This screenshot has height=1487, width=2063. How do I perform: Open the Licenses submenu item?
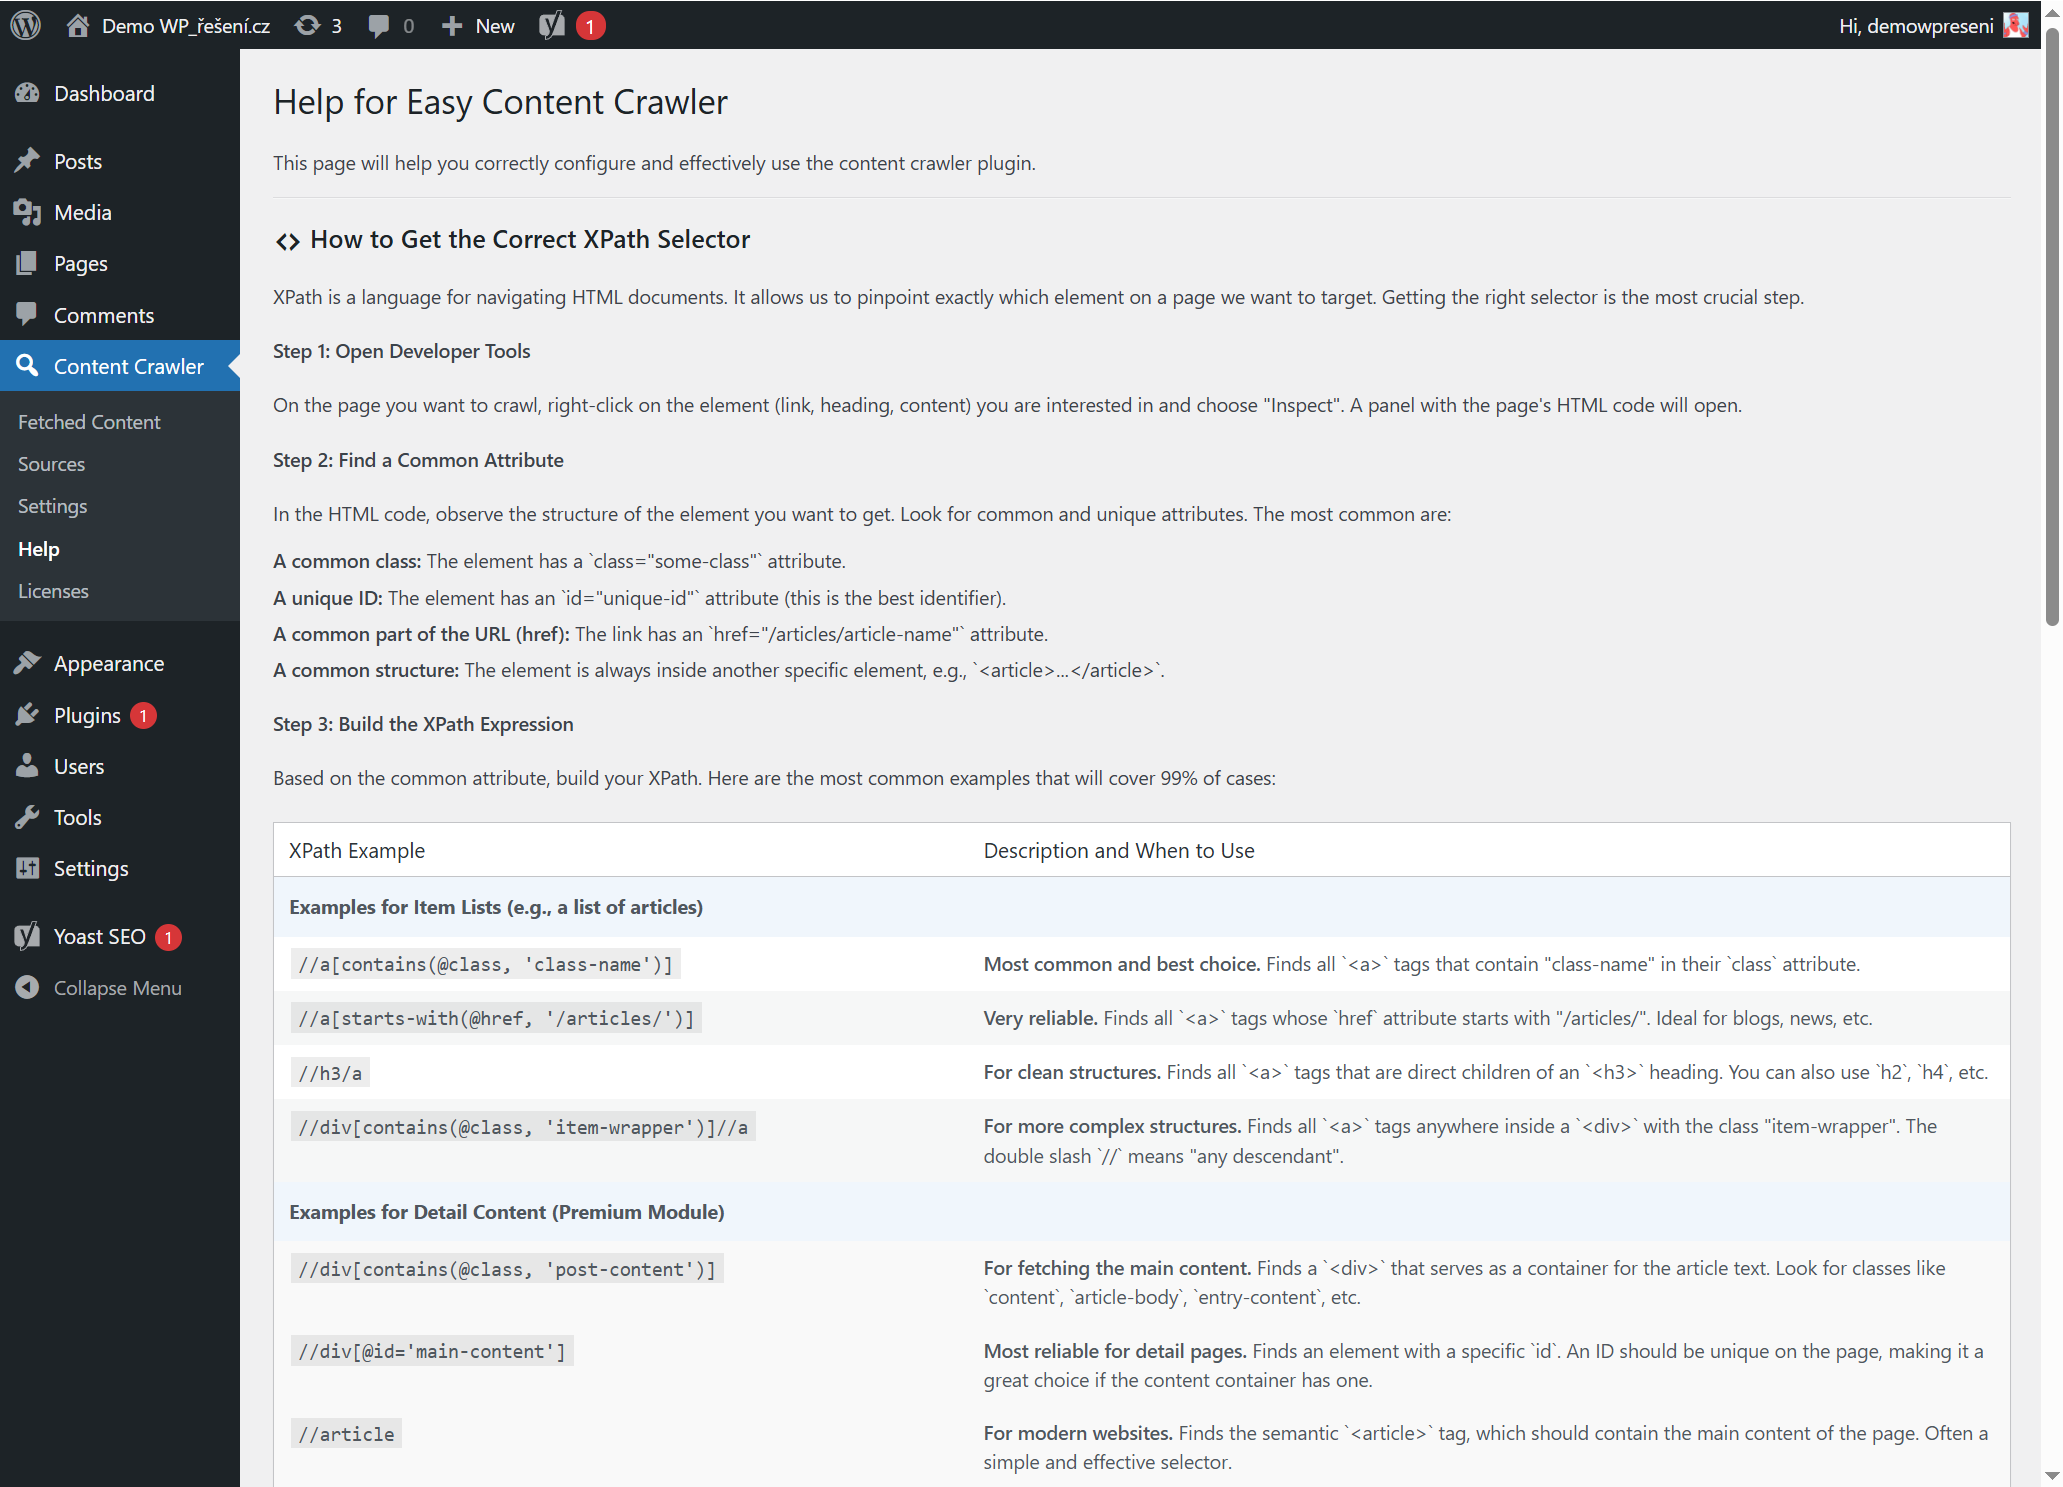pos(53,591)
